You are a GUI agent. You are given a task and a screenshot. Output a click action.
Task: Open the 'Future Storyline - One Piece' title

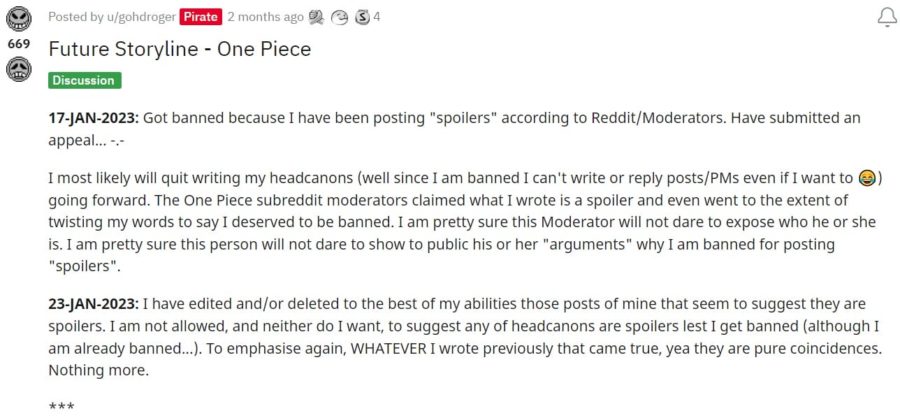pyautogui.click(x=180, y=49)
